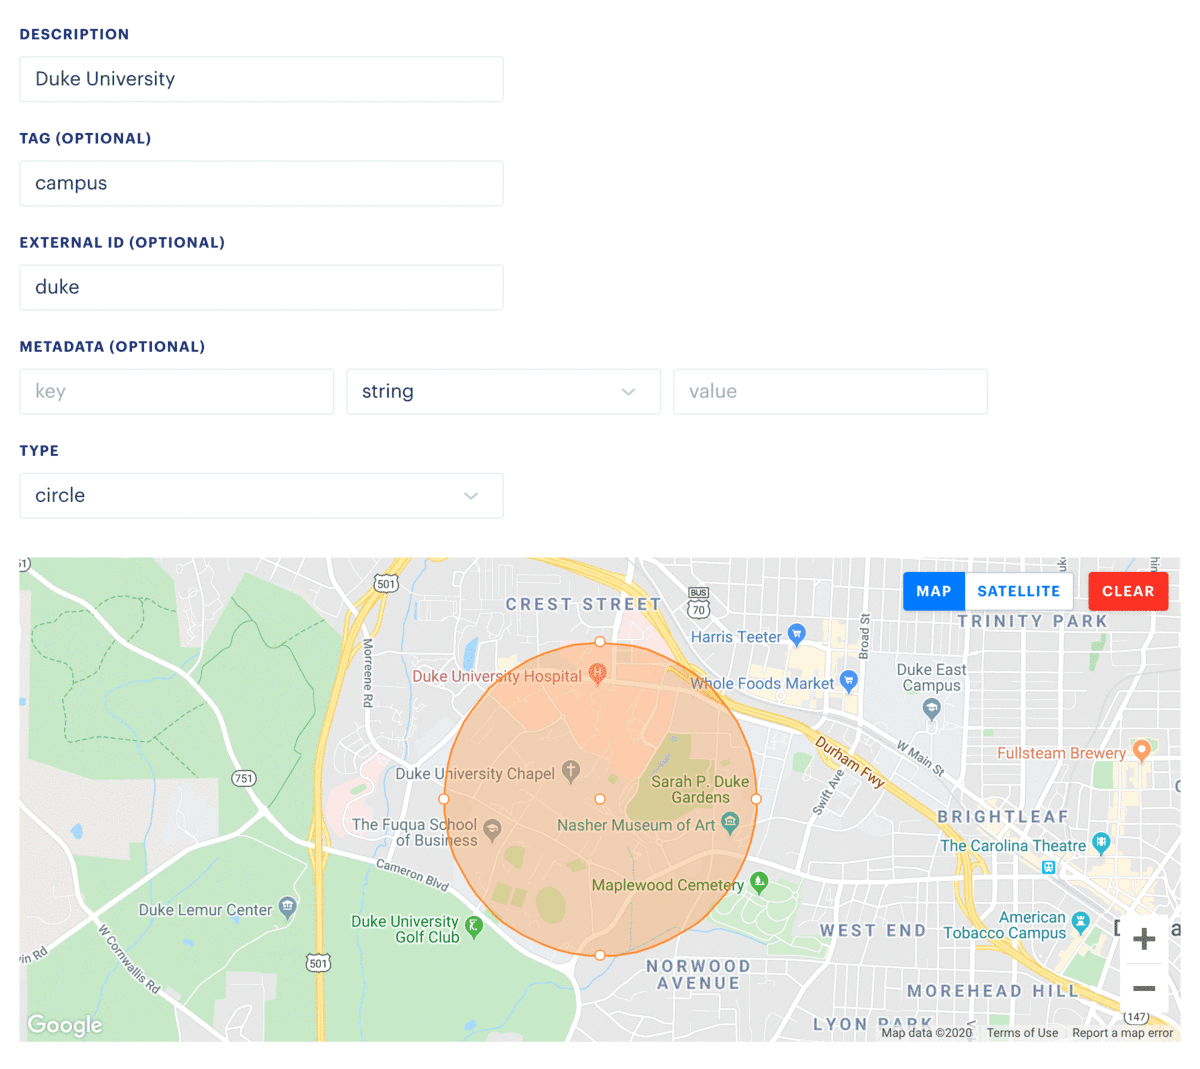Click the Cameron Blvd road label
Image resolution: width=1200 pixels, height=1069 pixels.
[412, 874]
